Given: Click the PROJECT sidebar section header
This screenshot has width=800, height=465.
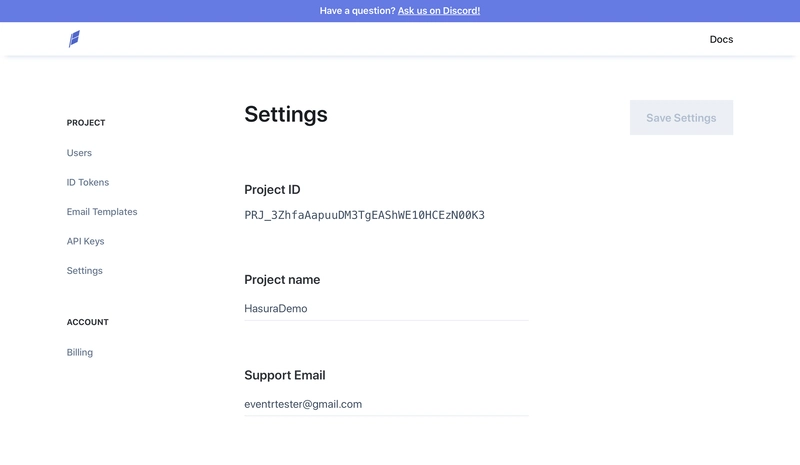Looking at the screenshot, I should coord(86,123).
